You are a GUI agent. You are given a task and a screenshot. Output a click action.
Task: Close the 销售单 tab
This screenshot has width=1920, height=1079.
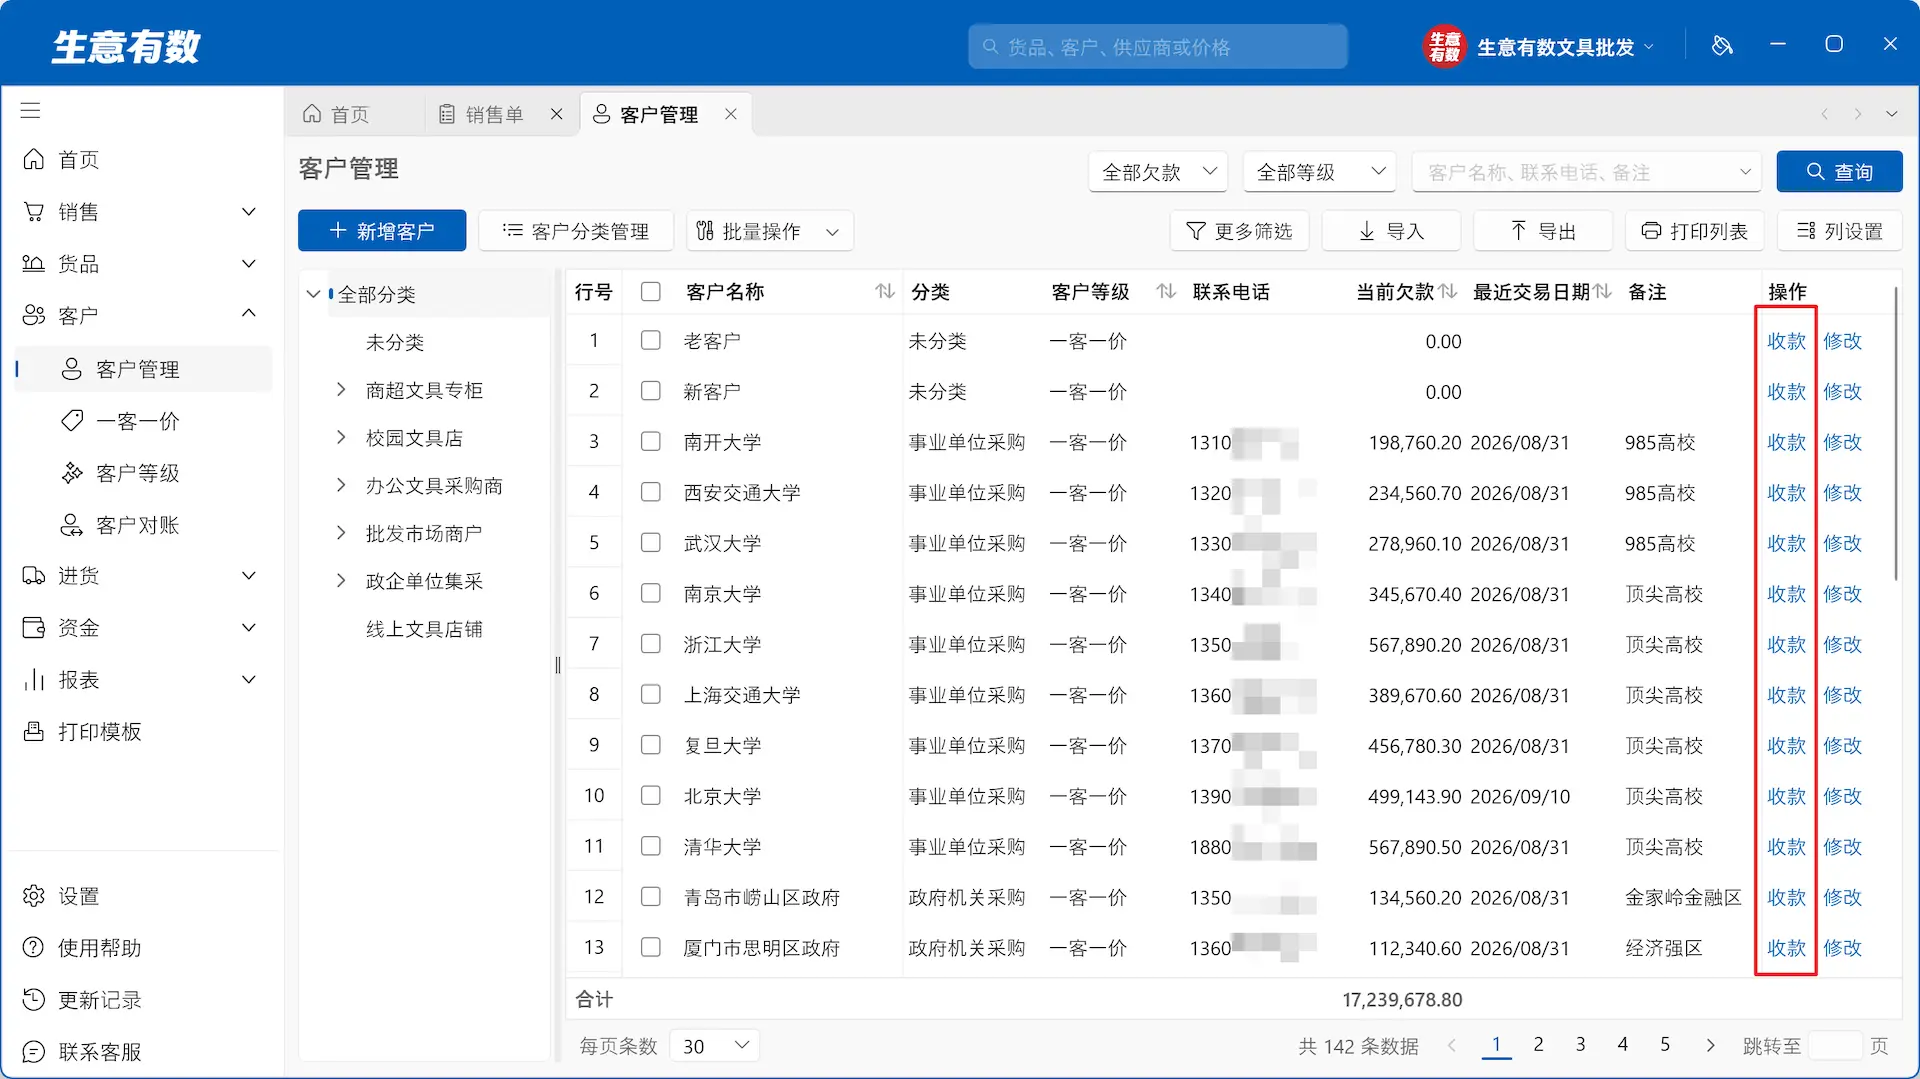coord(557,114)
